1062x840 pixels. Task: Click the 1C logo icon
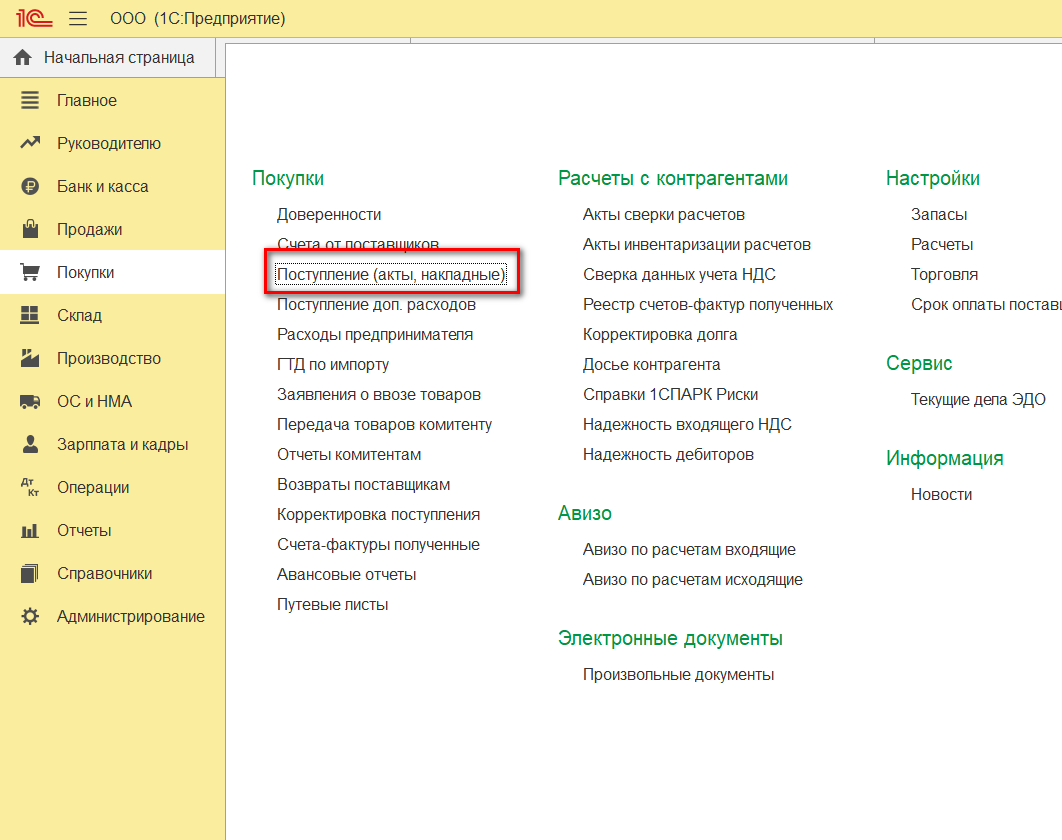tap(34, 19)
